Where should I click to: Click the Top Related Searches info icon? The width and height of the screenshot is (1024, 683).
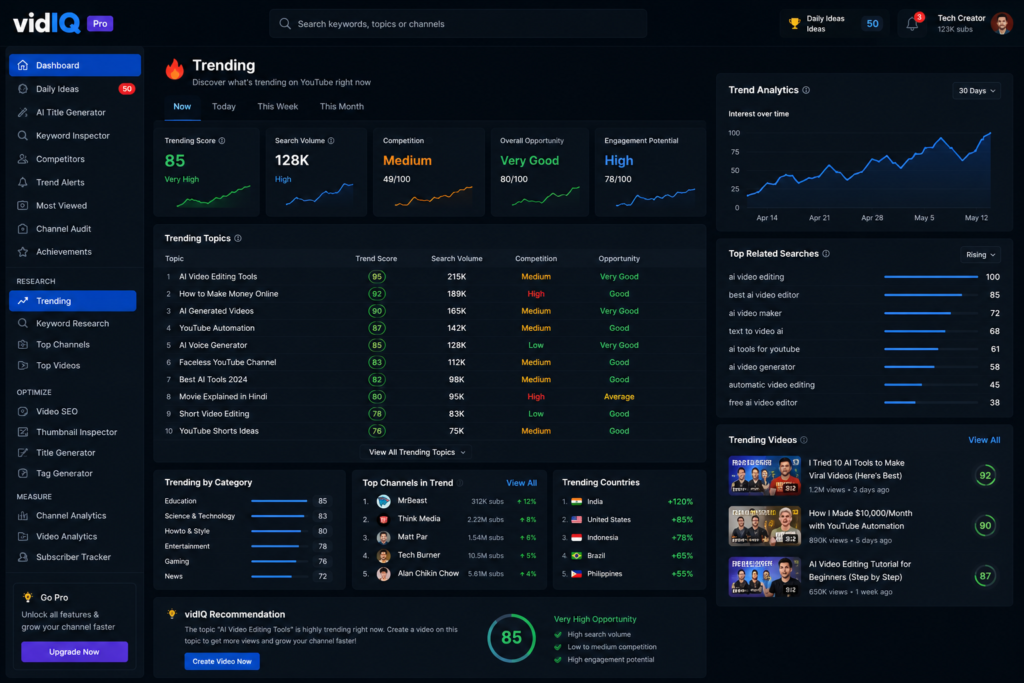826,253
